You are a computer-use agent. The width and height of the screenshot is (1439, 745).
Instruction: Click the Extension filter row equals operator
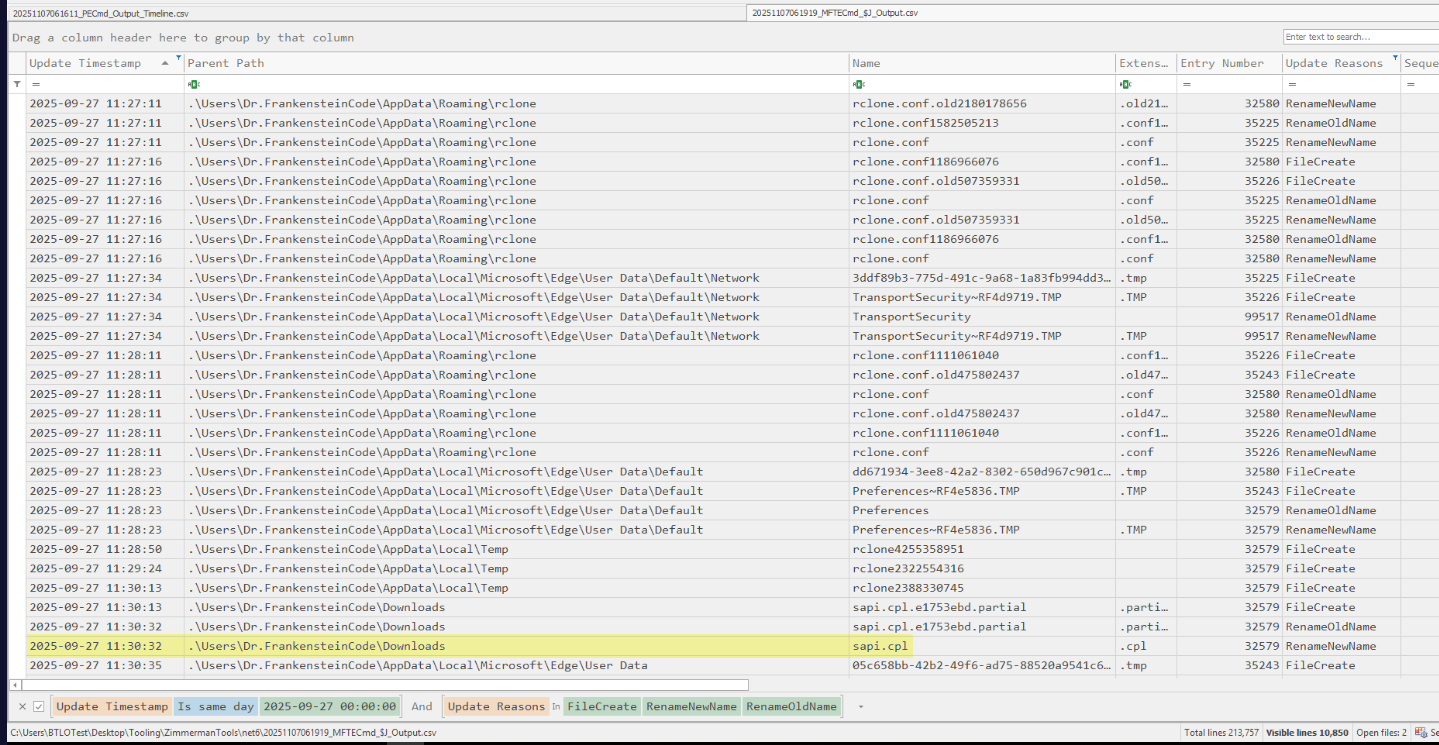[1126, 84]
